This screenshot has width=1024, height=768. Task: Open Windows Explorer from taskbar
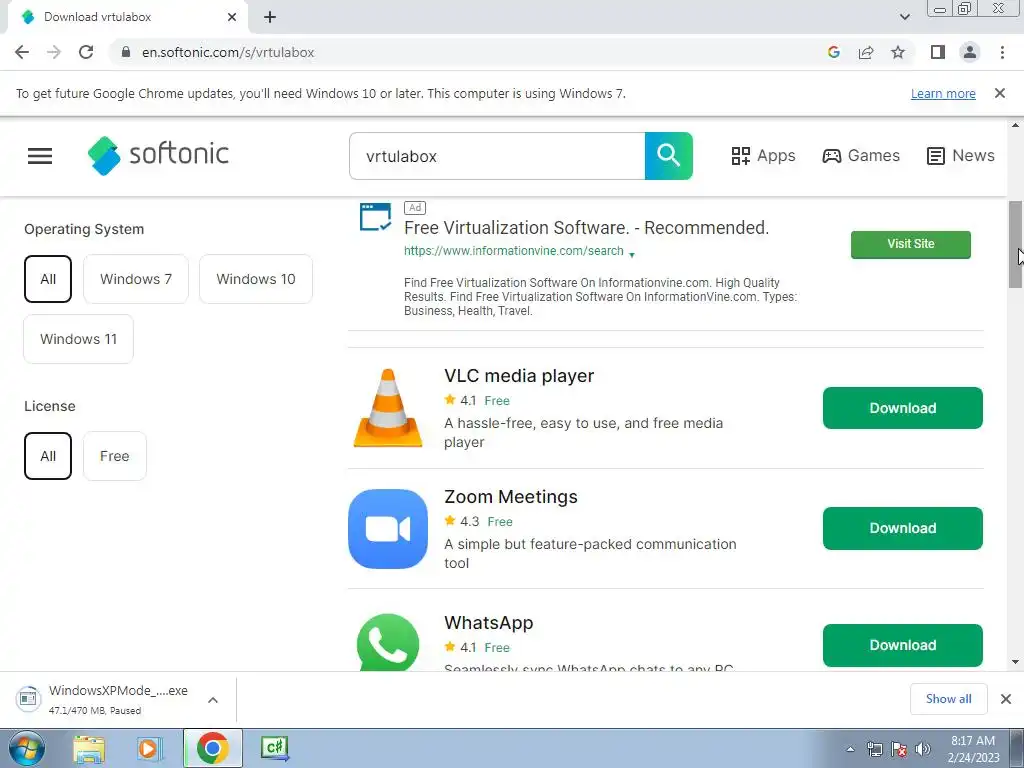pos(89,749)
